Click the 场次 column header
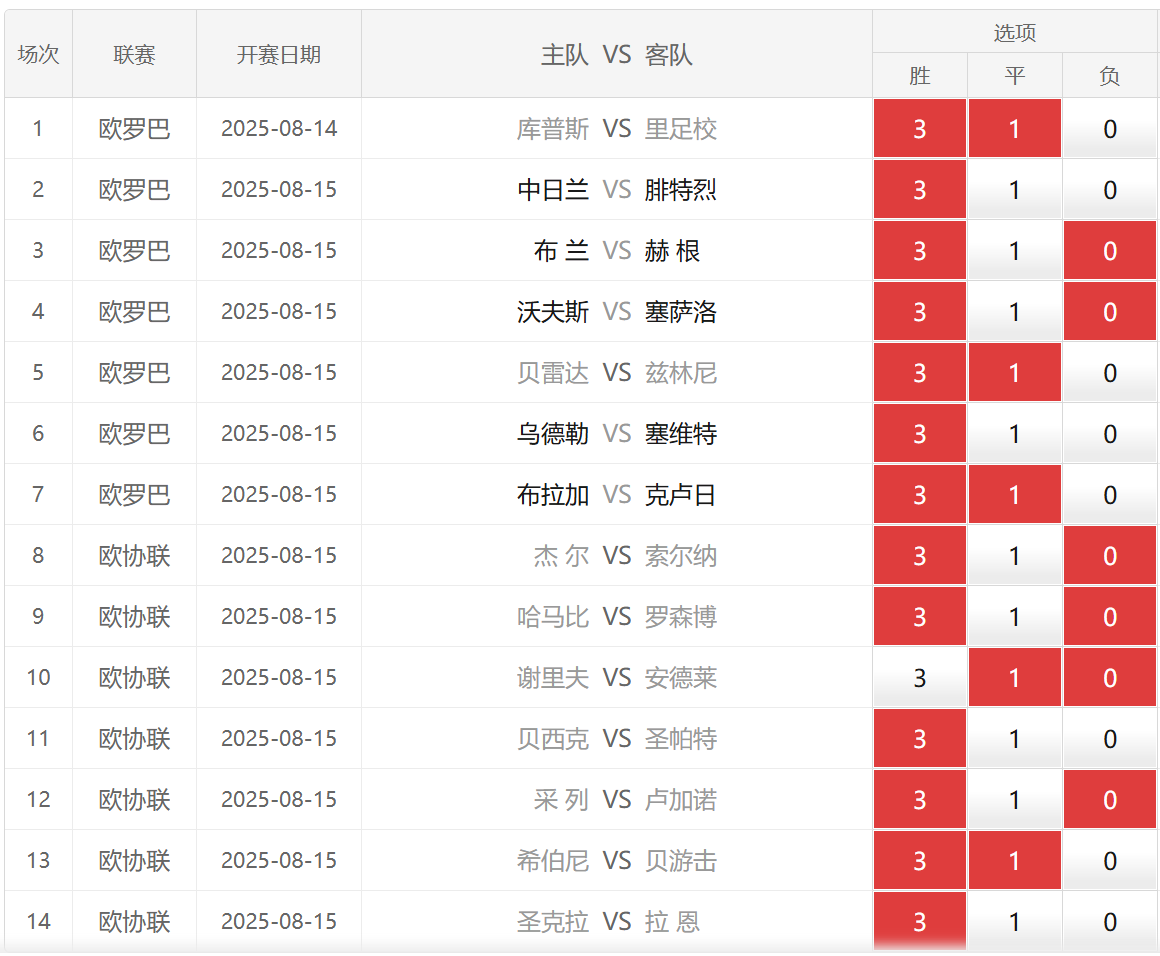 coord(38,54)
